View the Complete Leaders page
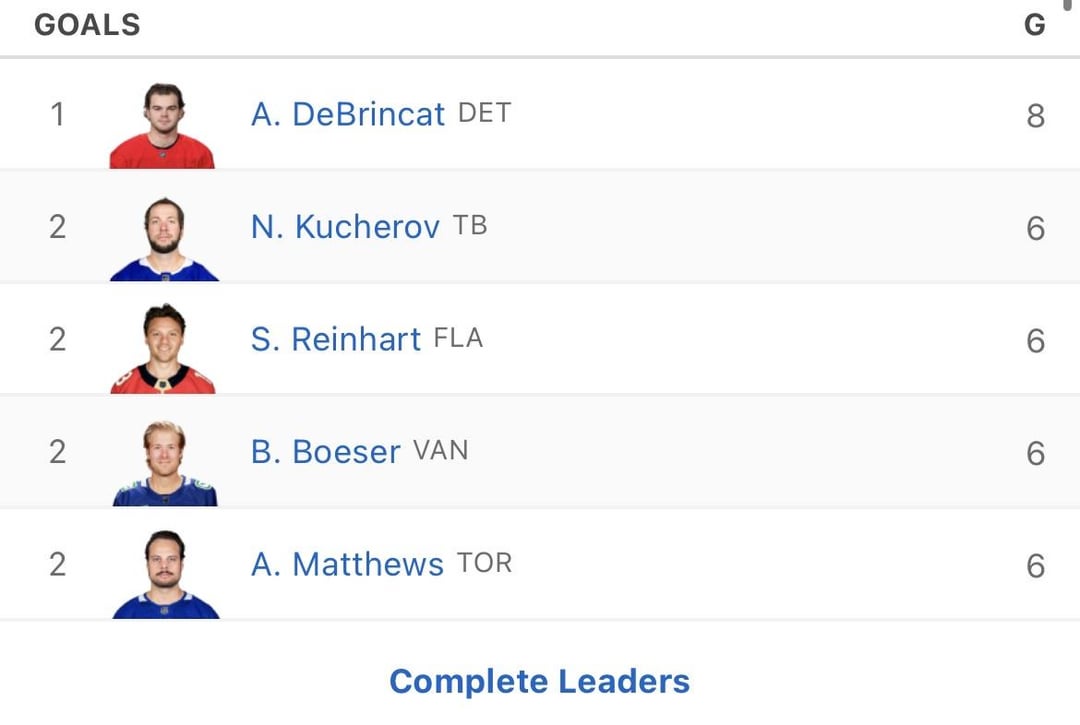The height and width of the screenshot is (725, 1080). coord(539,681)
